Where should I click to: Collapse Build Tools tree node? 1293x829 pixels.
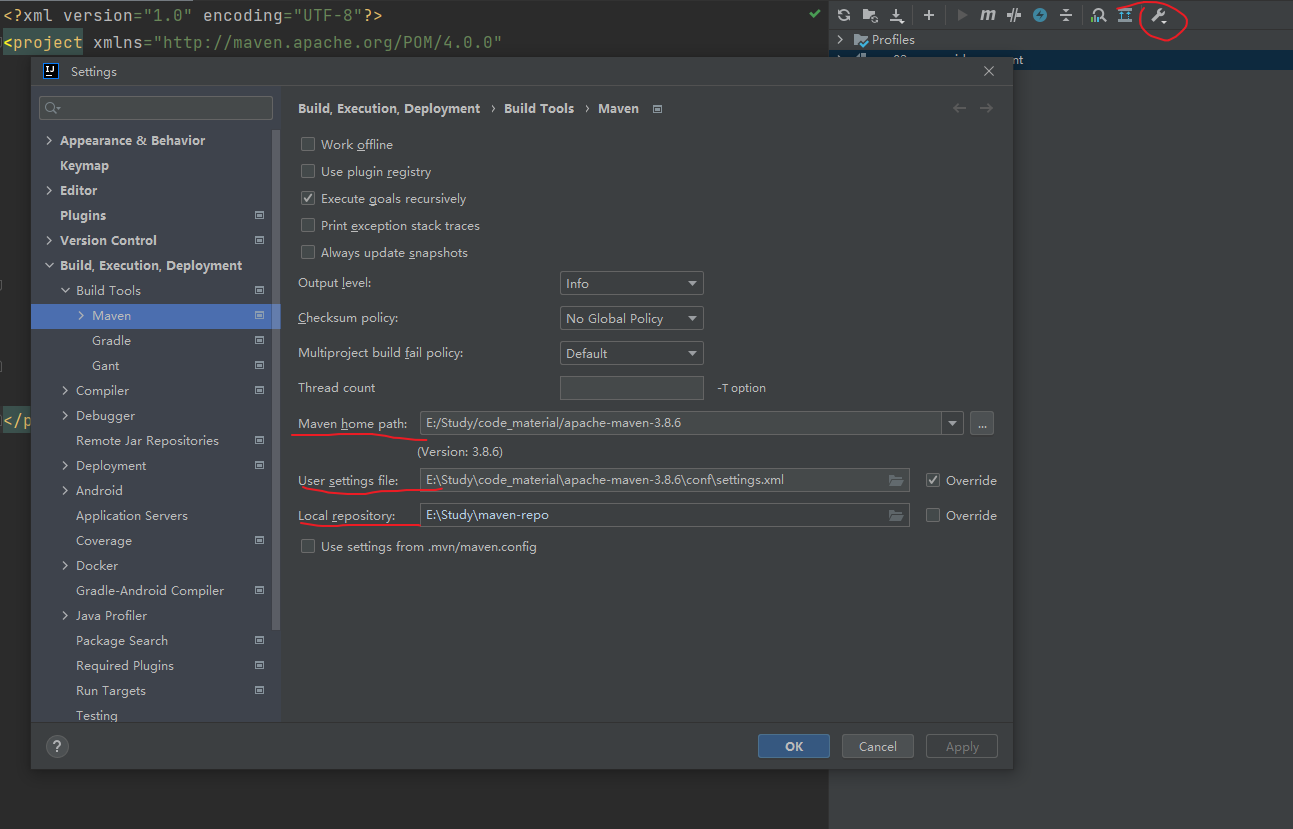(x=66, y=291)
